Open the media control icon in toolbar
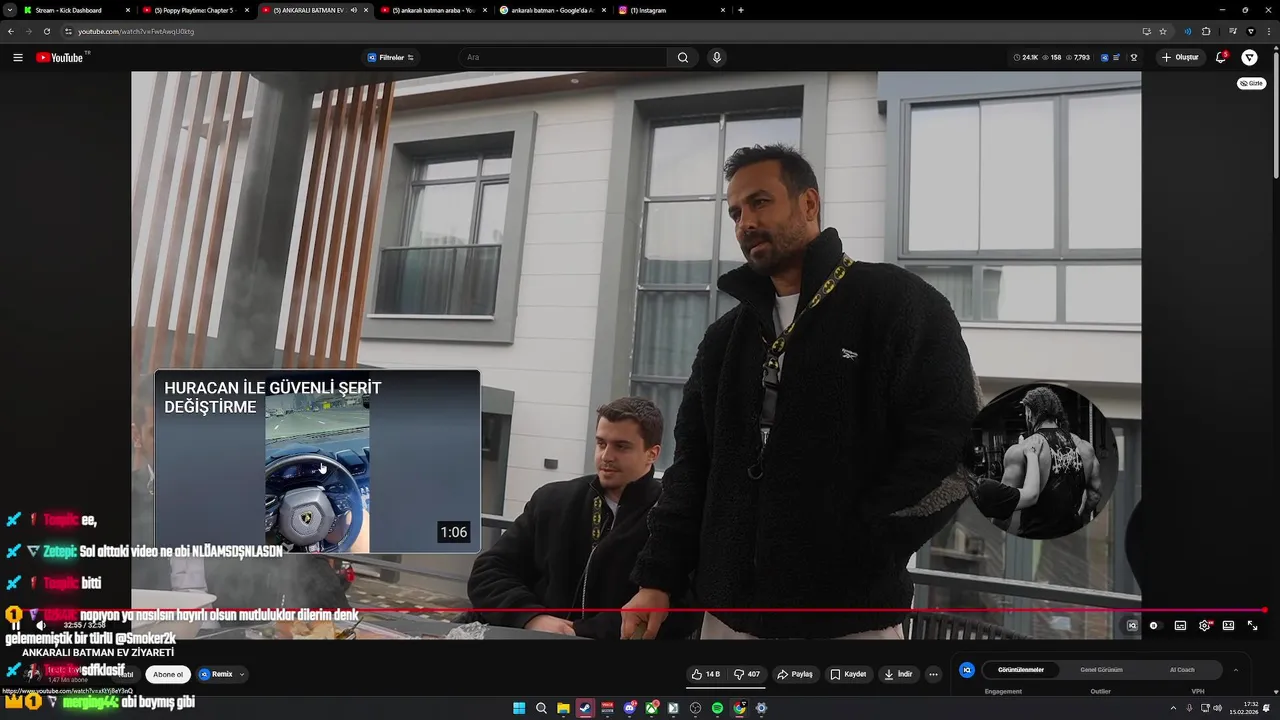Image resolution: width=1280 pixels, height=720 pixels. pyautogui.click(x=1233, y=31)
